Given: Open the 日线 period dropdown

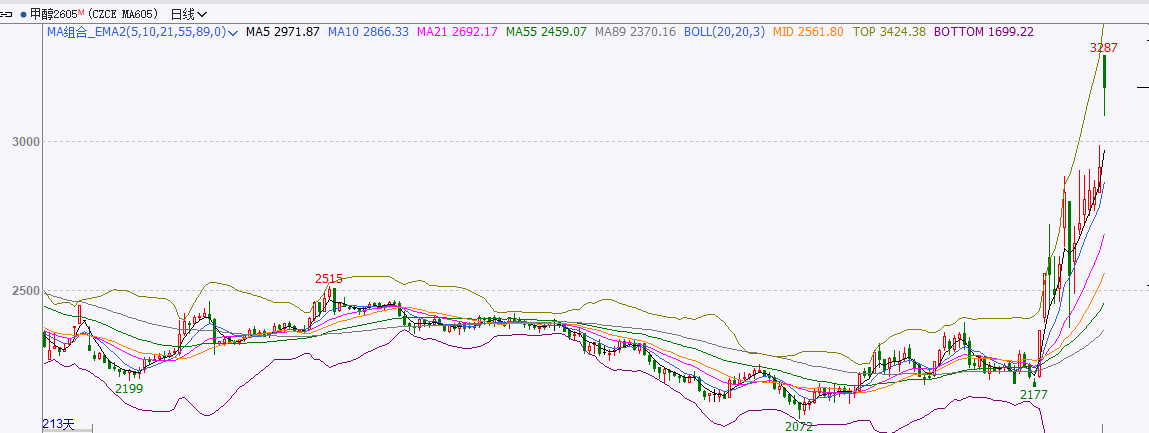Looking at the screenshot, I should coord(189,14).
